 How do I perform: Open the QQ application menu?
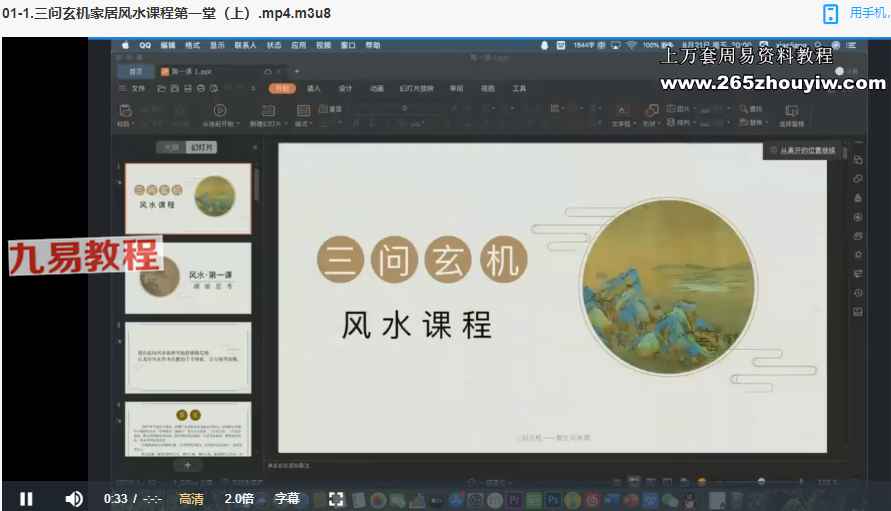click(x=145, y=45)
